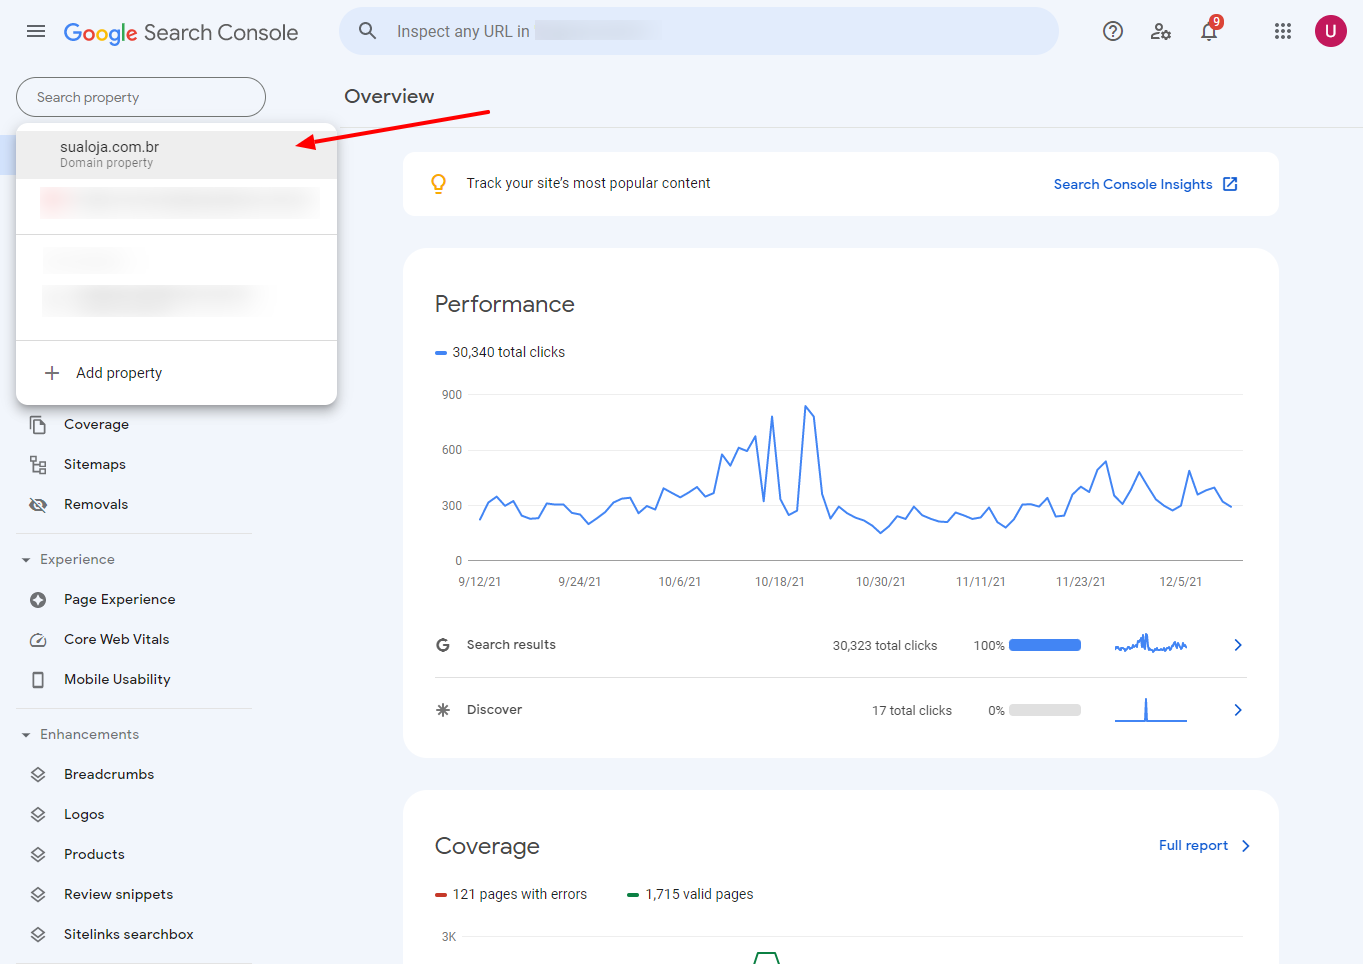Click the Products layers icon

point(38,855)
